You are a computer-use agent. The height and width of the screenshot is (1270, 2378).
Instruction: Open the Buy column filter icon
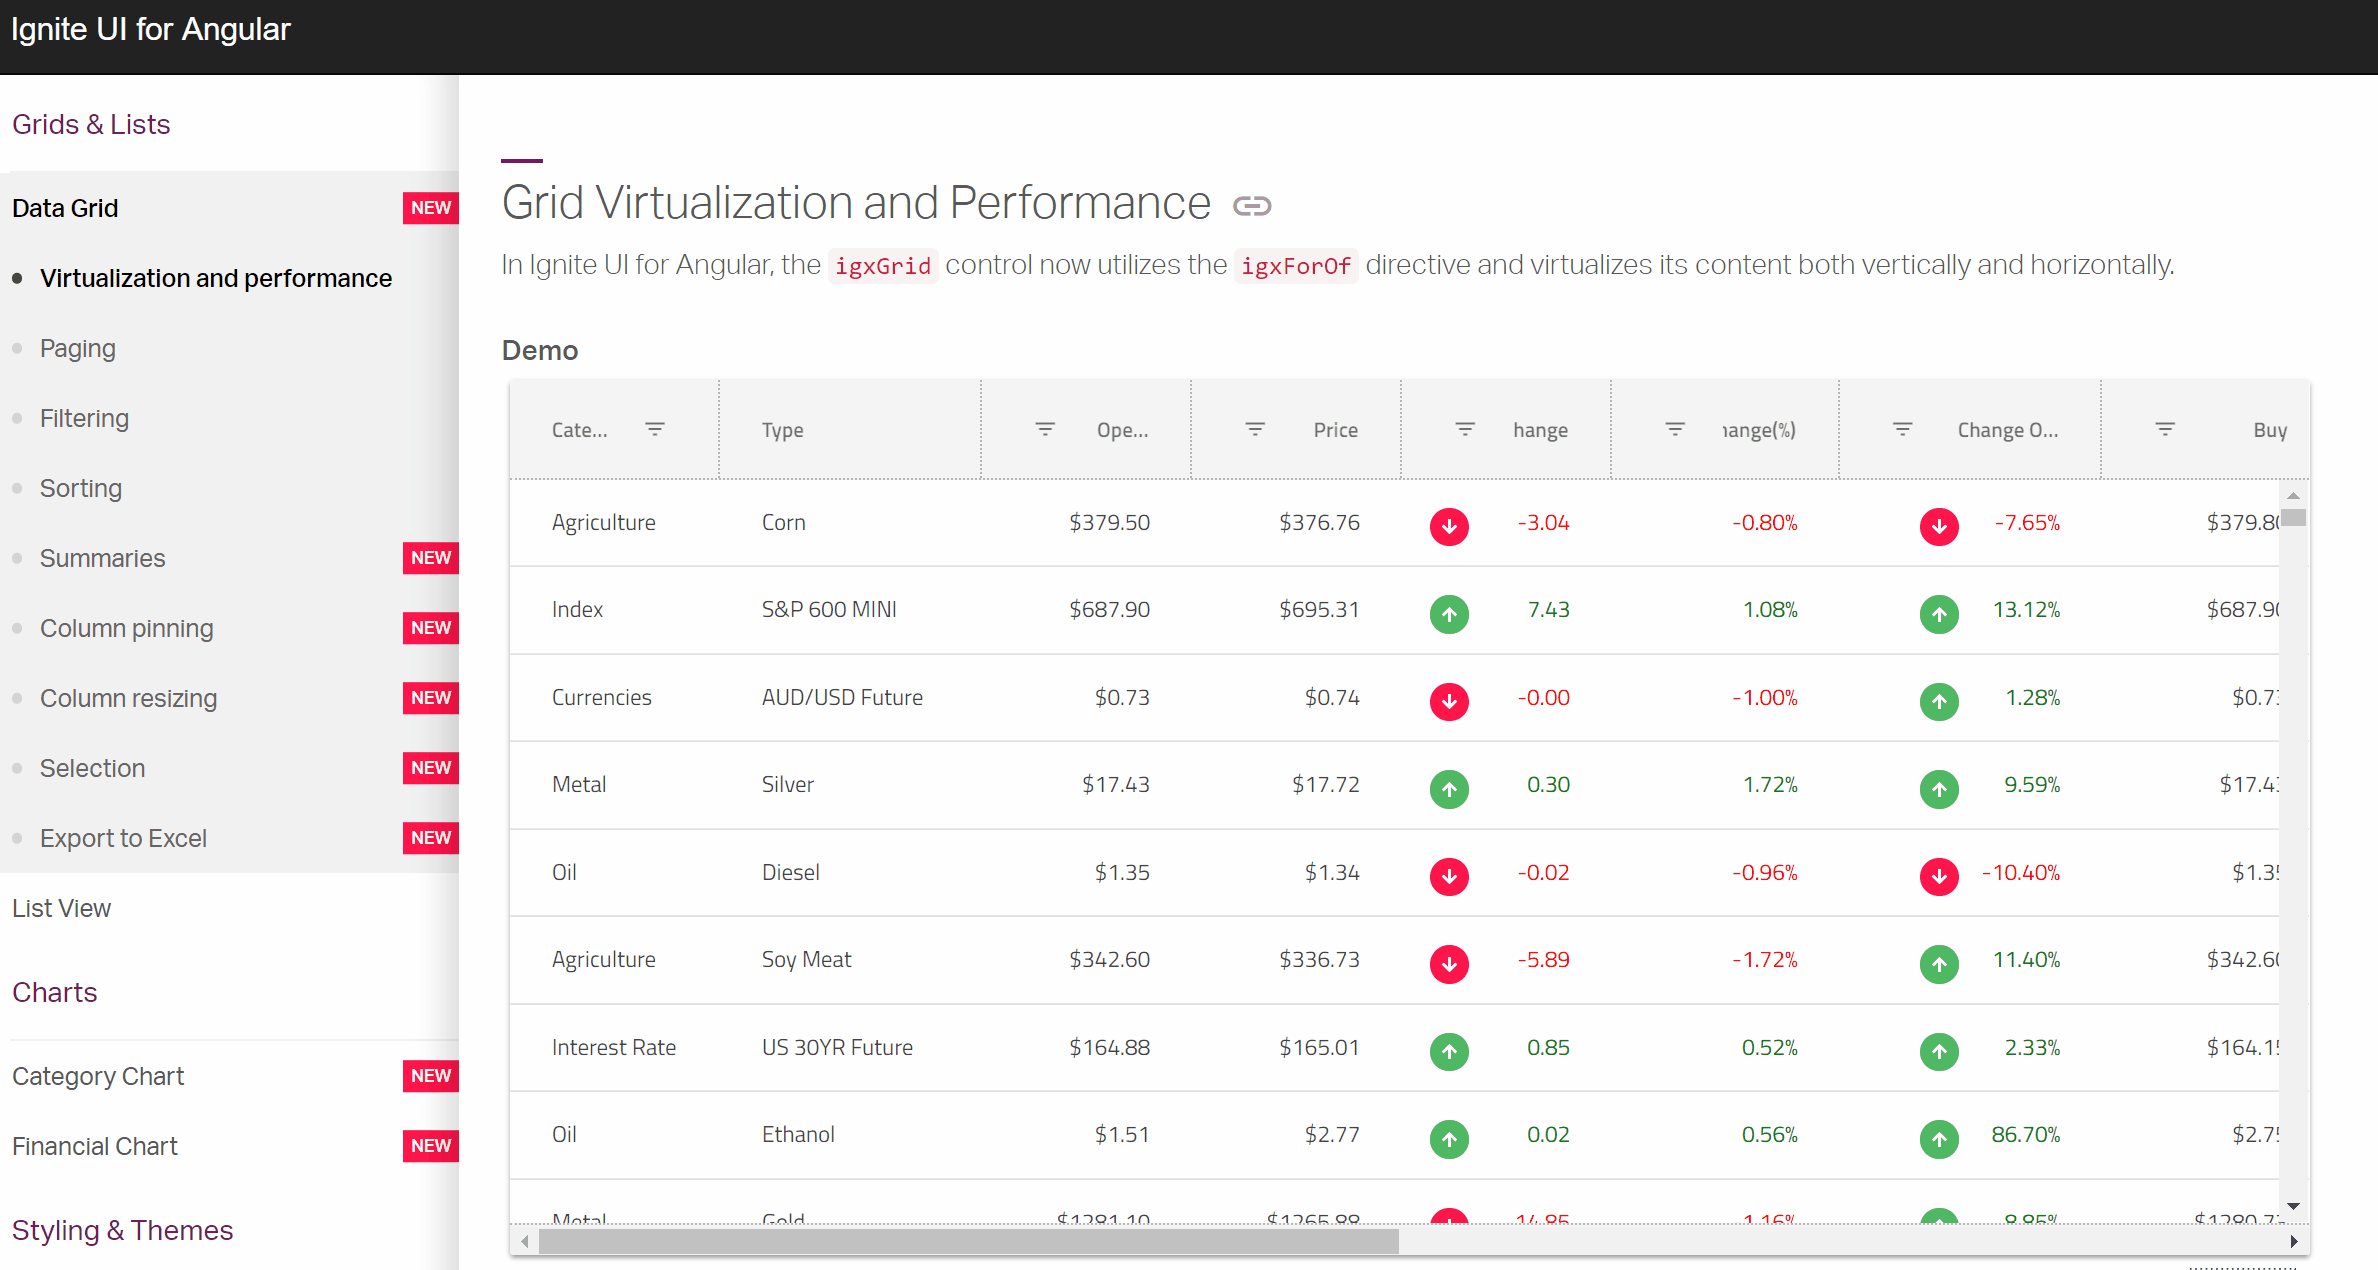click(2165, 429)
